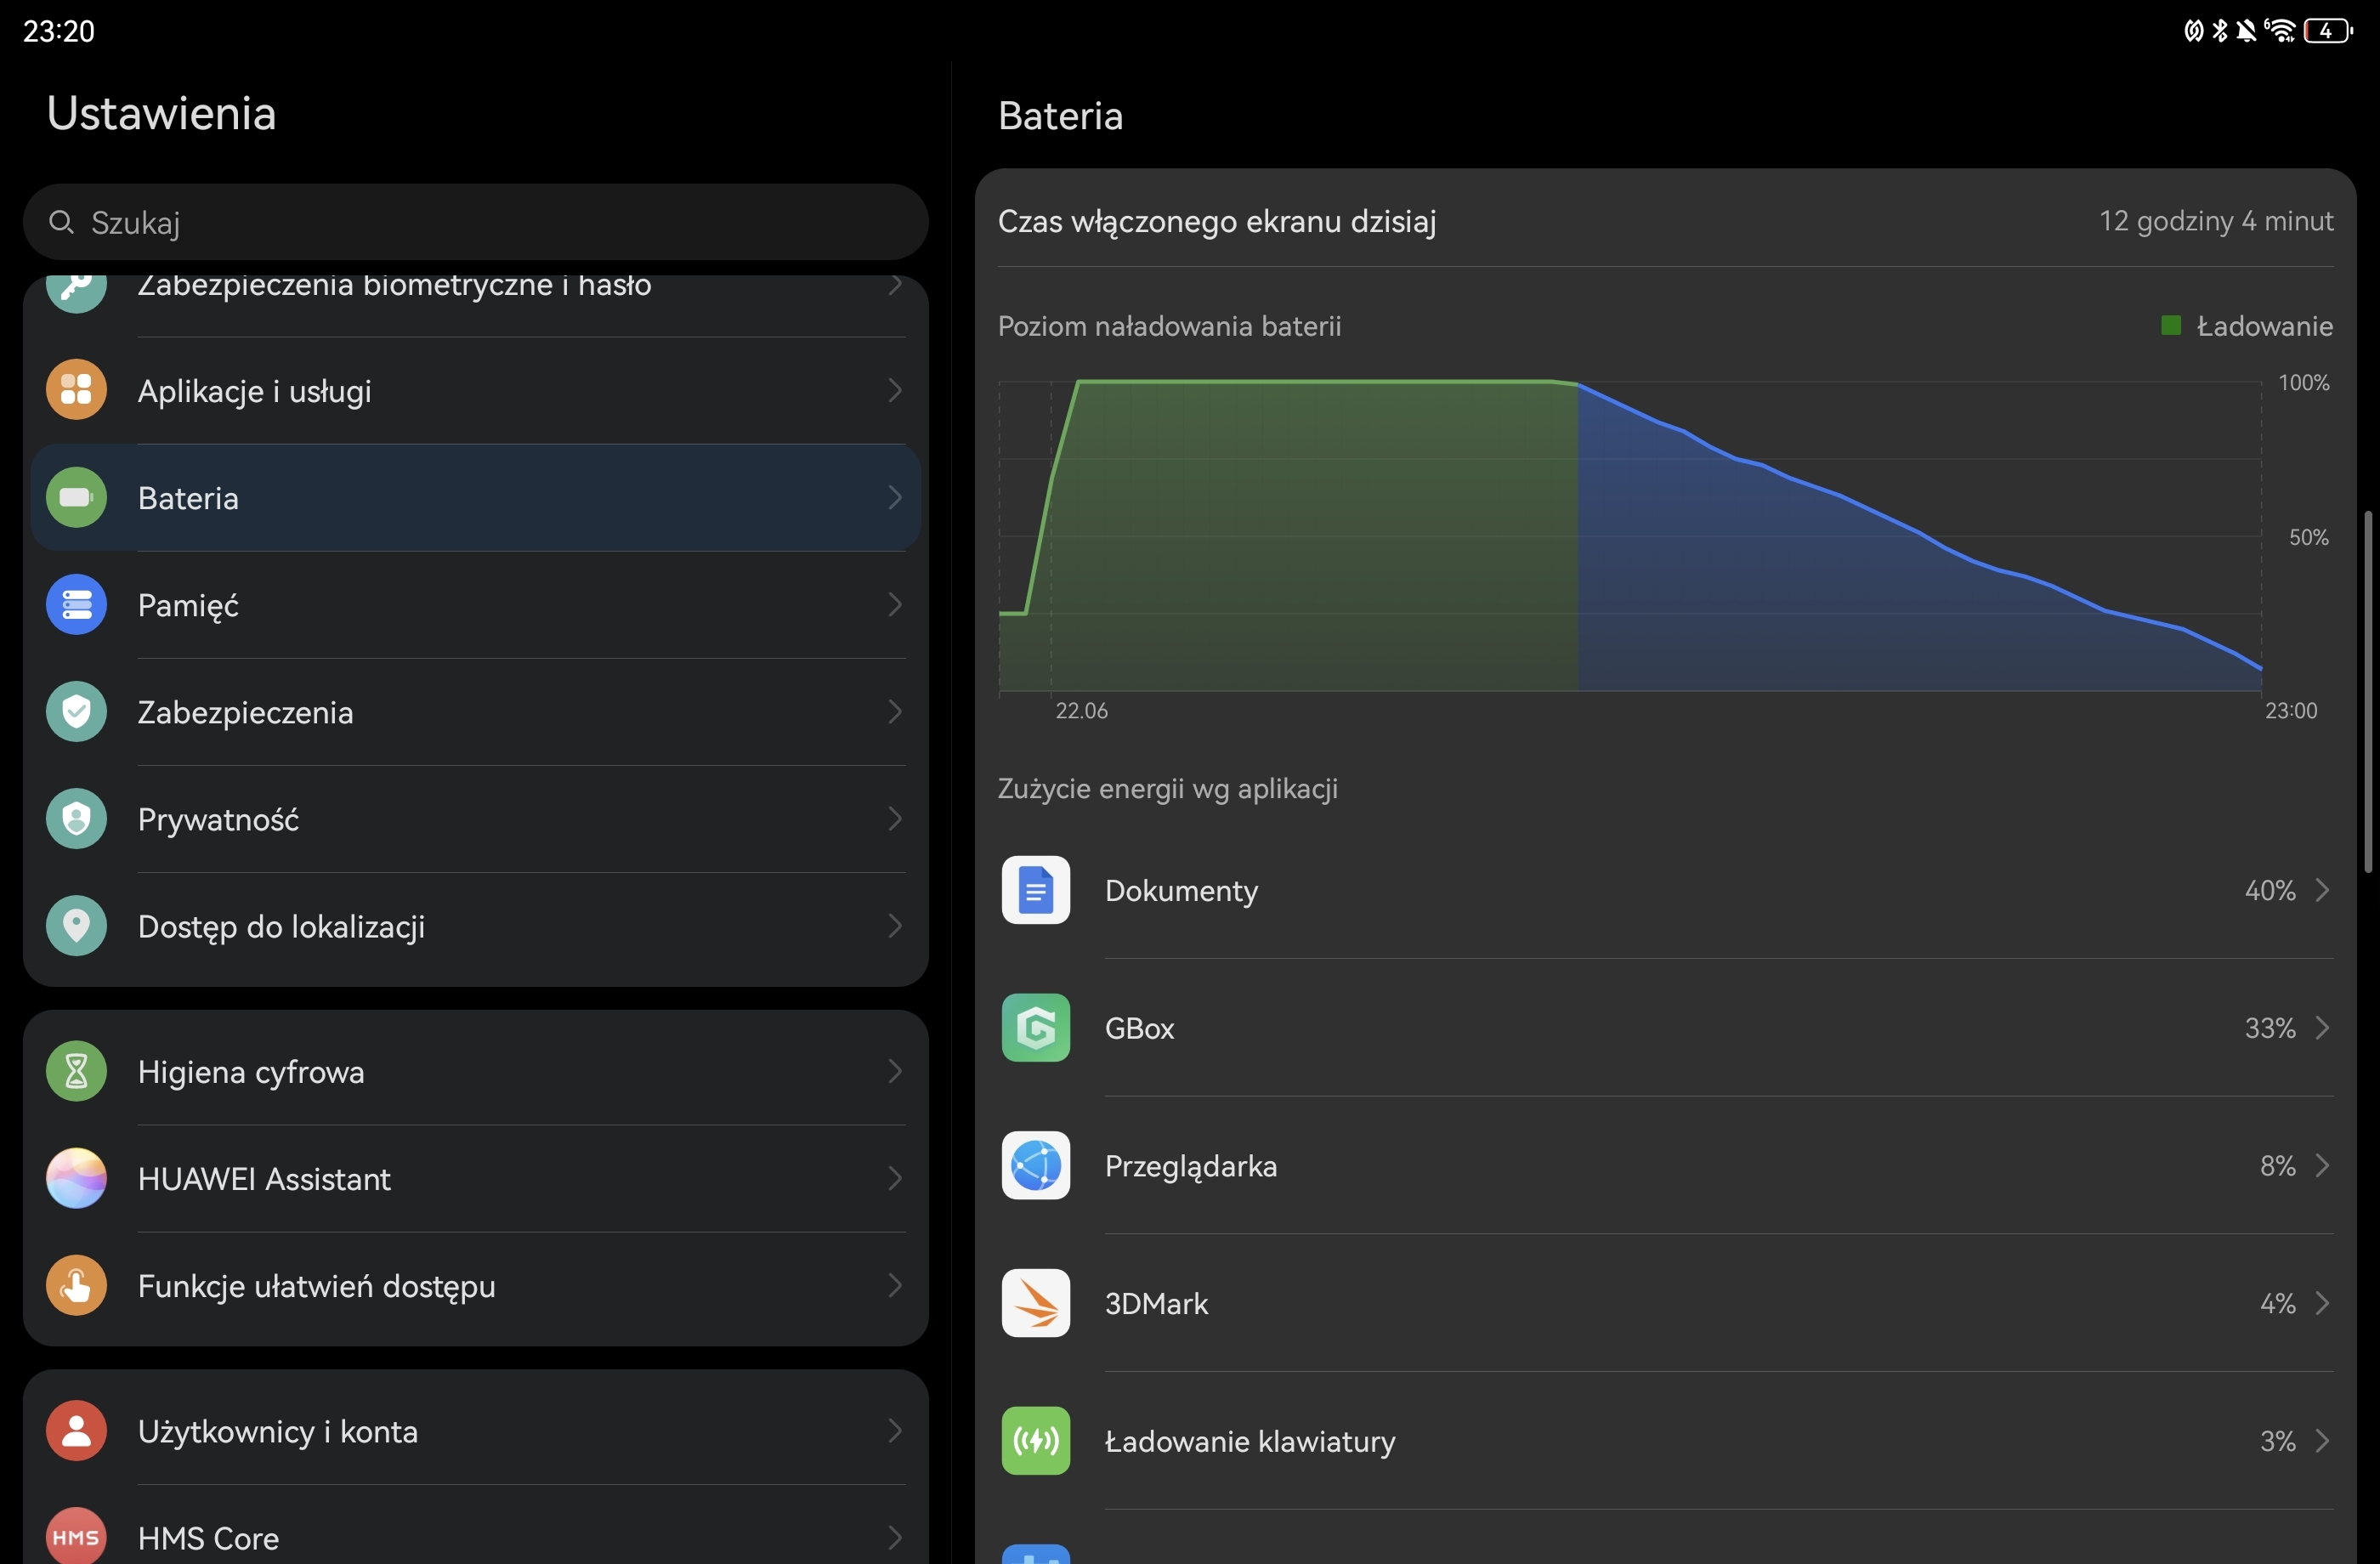
Task: Expand GBox usage details chevron
Action: [x=2322, y=1027]
